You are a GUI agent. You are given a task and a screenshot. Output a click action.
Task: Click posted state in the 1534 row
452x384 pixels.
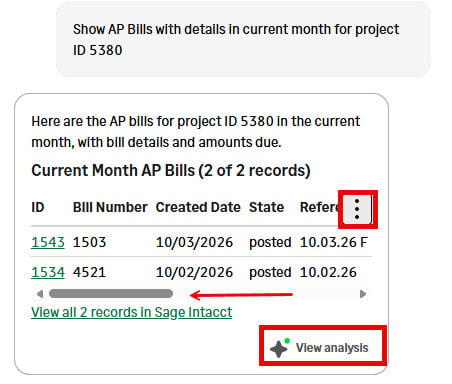point(270,272)
